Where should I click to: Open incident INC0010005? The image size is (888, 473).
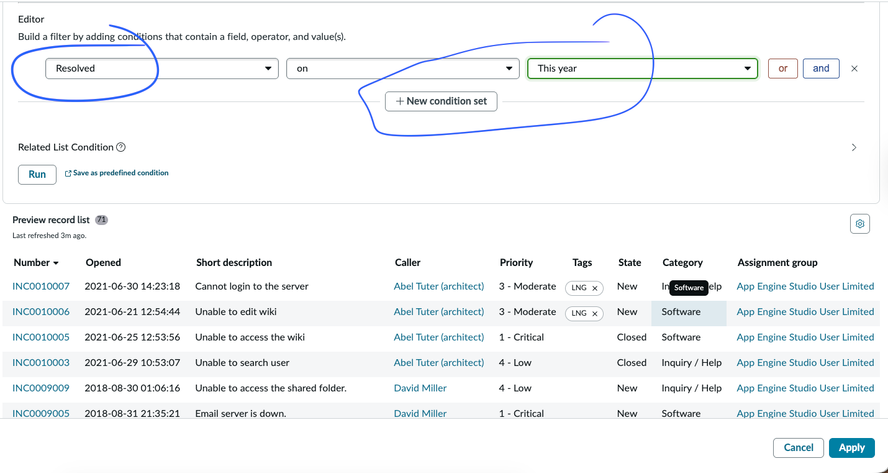coord(41,337)
